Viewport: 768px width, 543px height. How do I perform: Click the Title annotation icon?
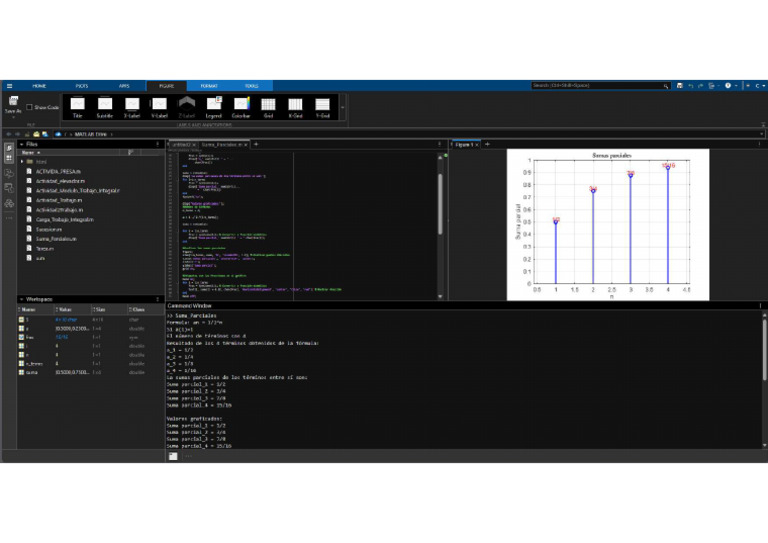pos(77,105)
